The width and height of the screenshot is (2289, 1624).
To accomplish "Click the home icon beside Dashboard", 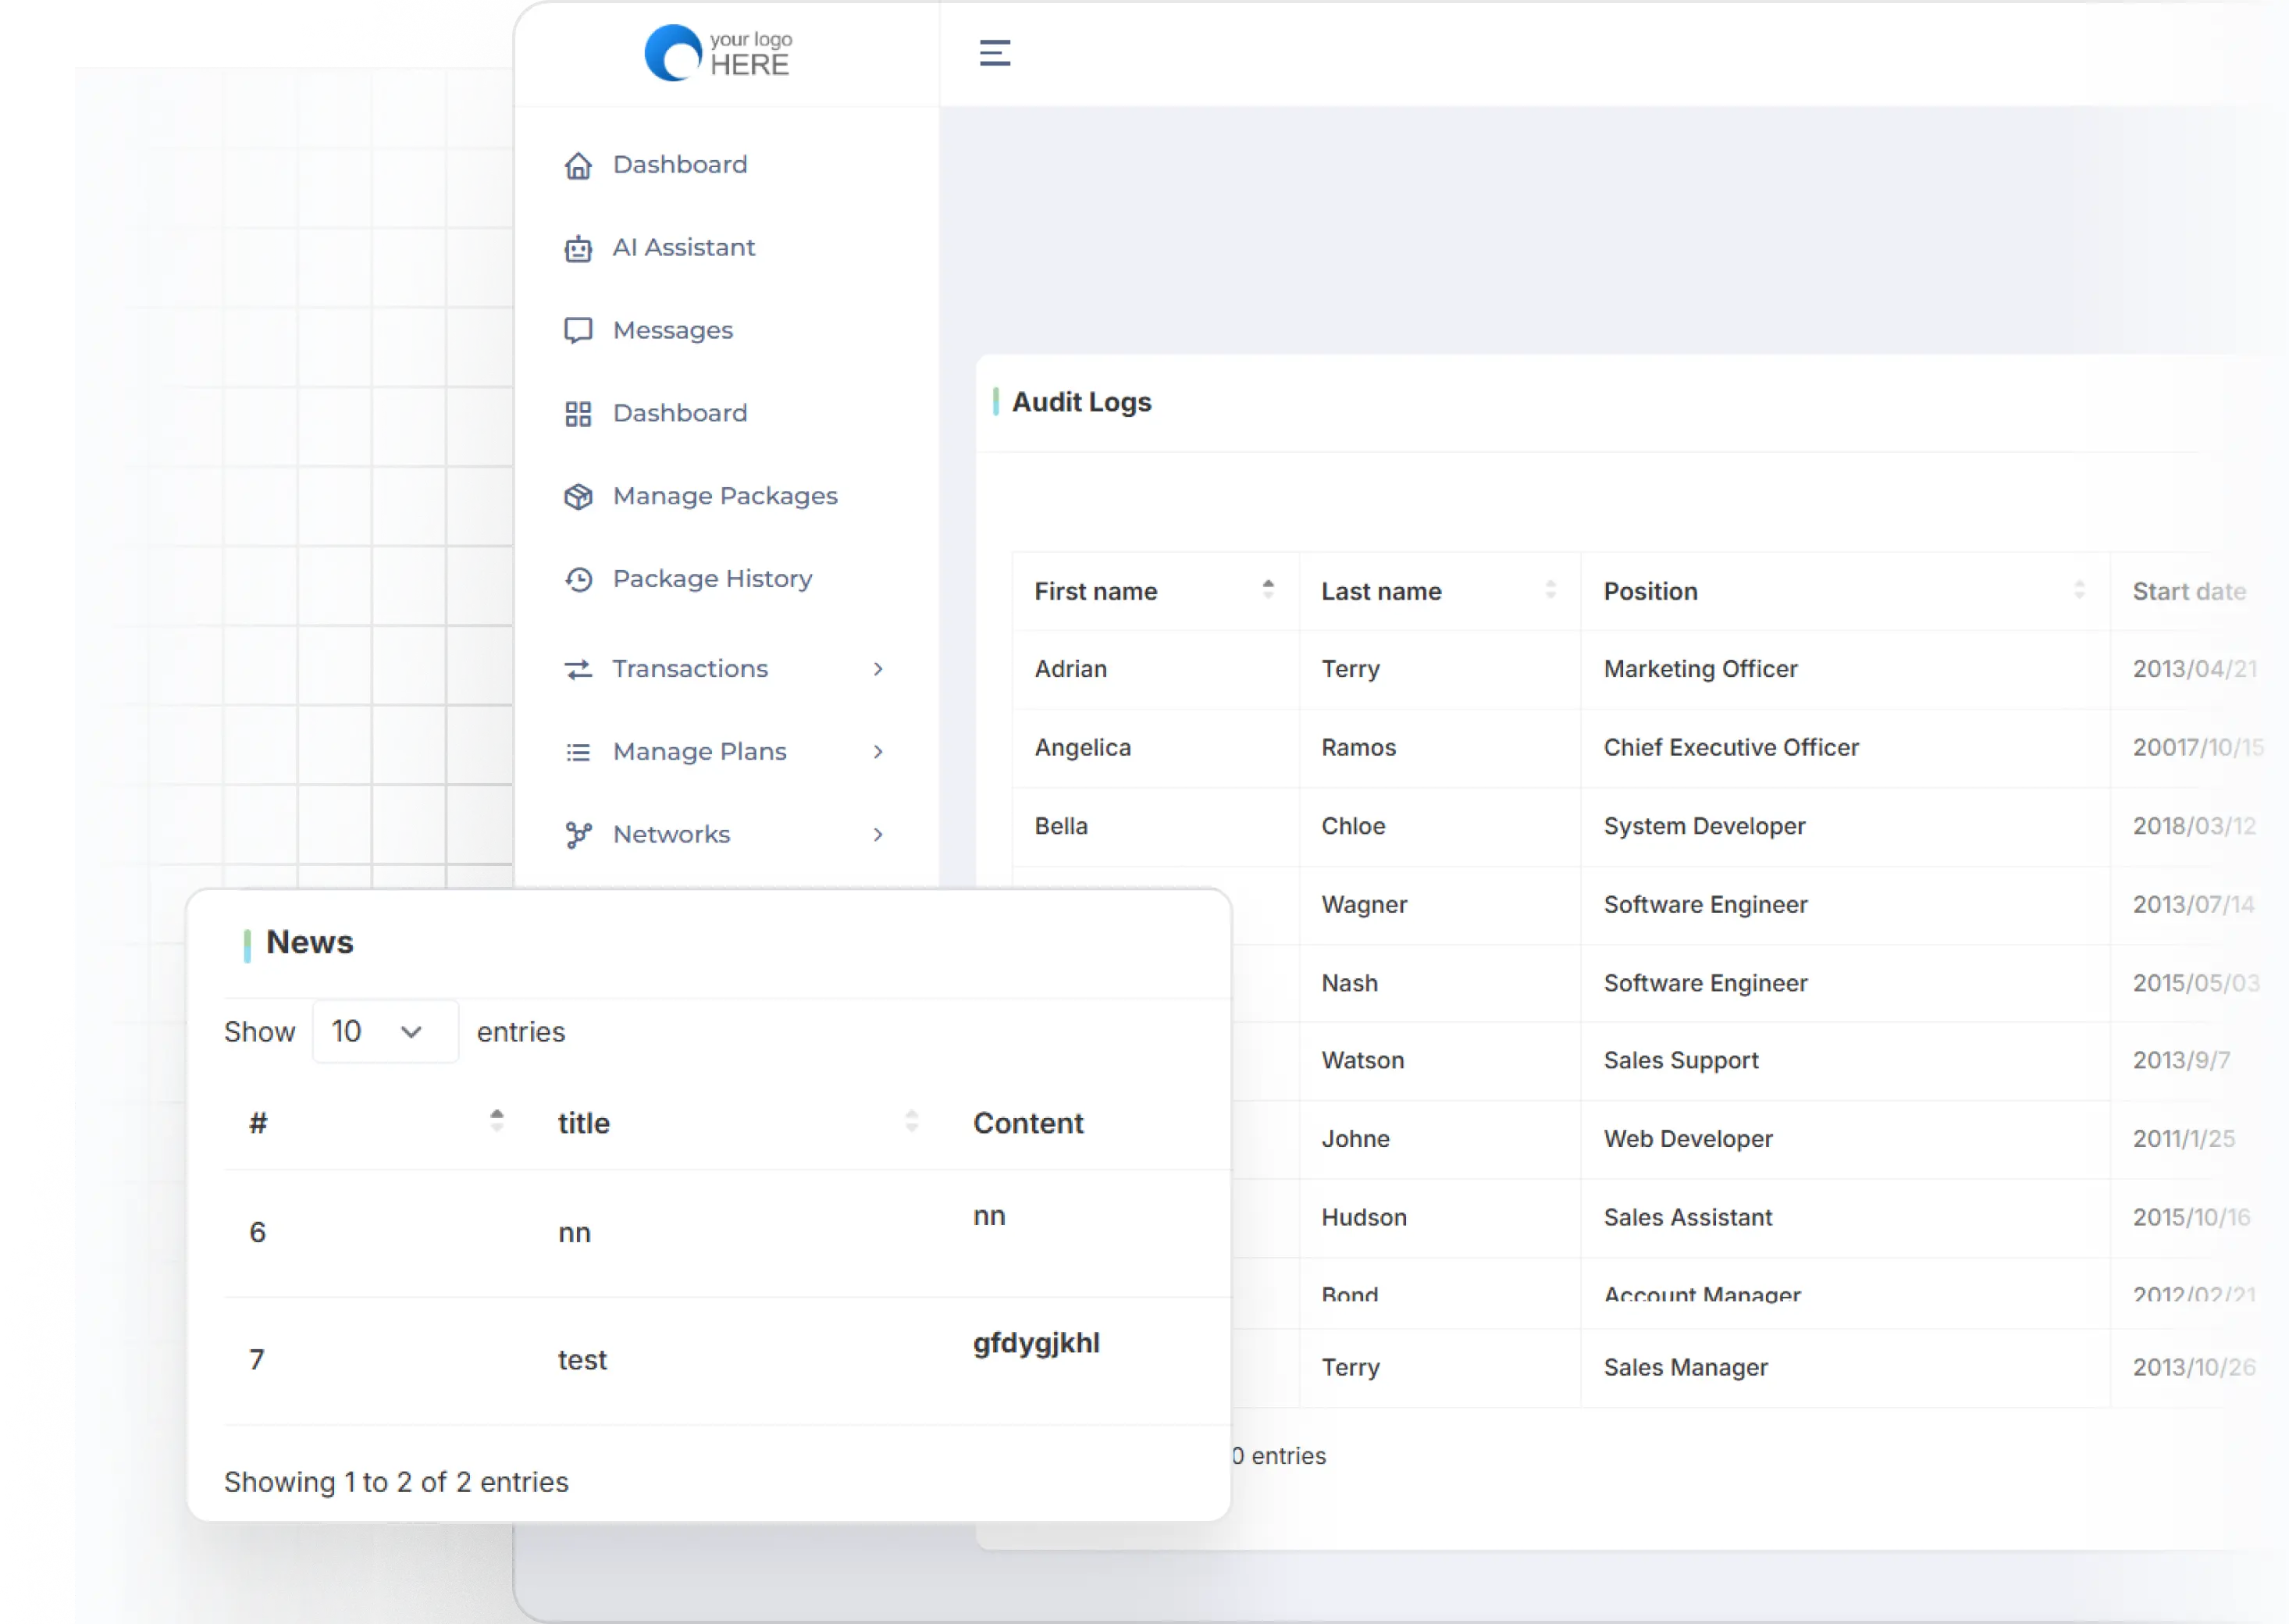I will [x=578, y=165].
